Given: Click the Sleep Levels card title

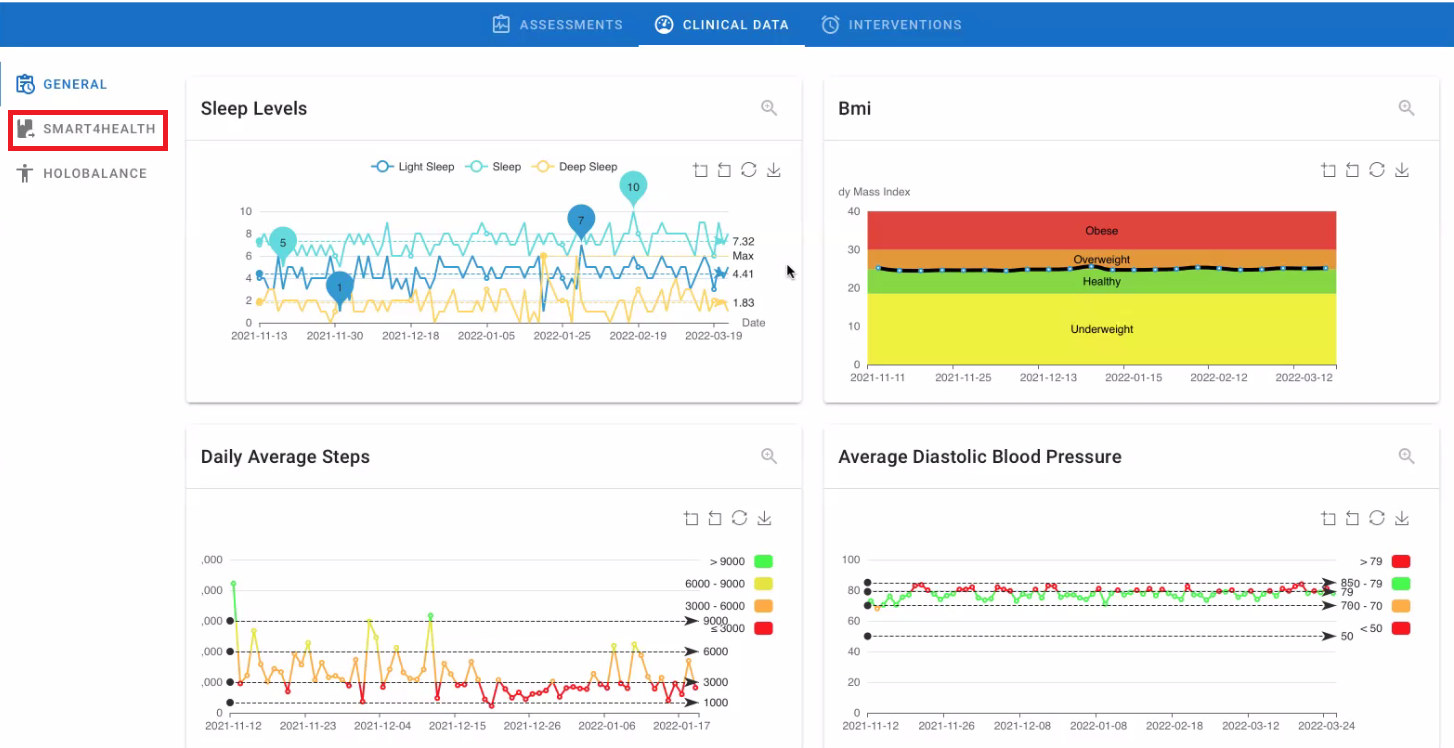Looking at the screenshot, I should (x=254, y=108).
